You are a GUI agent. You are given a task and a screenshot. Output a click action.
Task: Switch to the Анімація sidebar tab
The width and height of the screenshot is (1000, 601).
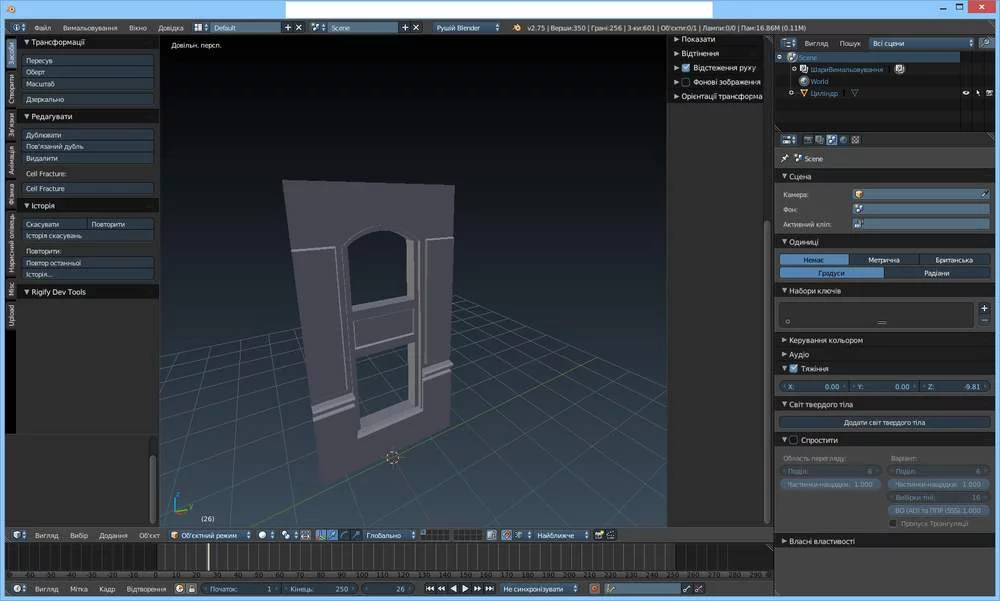point(11,159)
